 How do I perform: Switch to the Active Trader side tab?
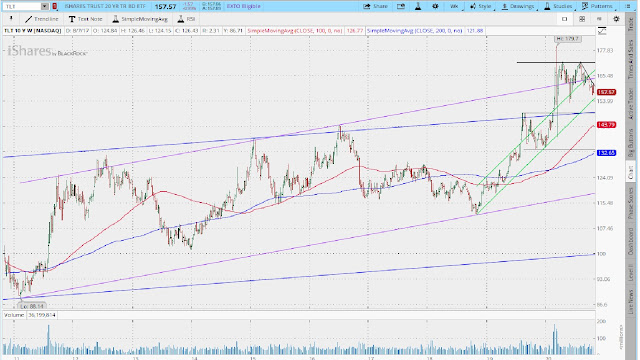(631, 103)
